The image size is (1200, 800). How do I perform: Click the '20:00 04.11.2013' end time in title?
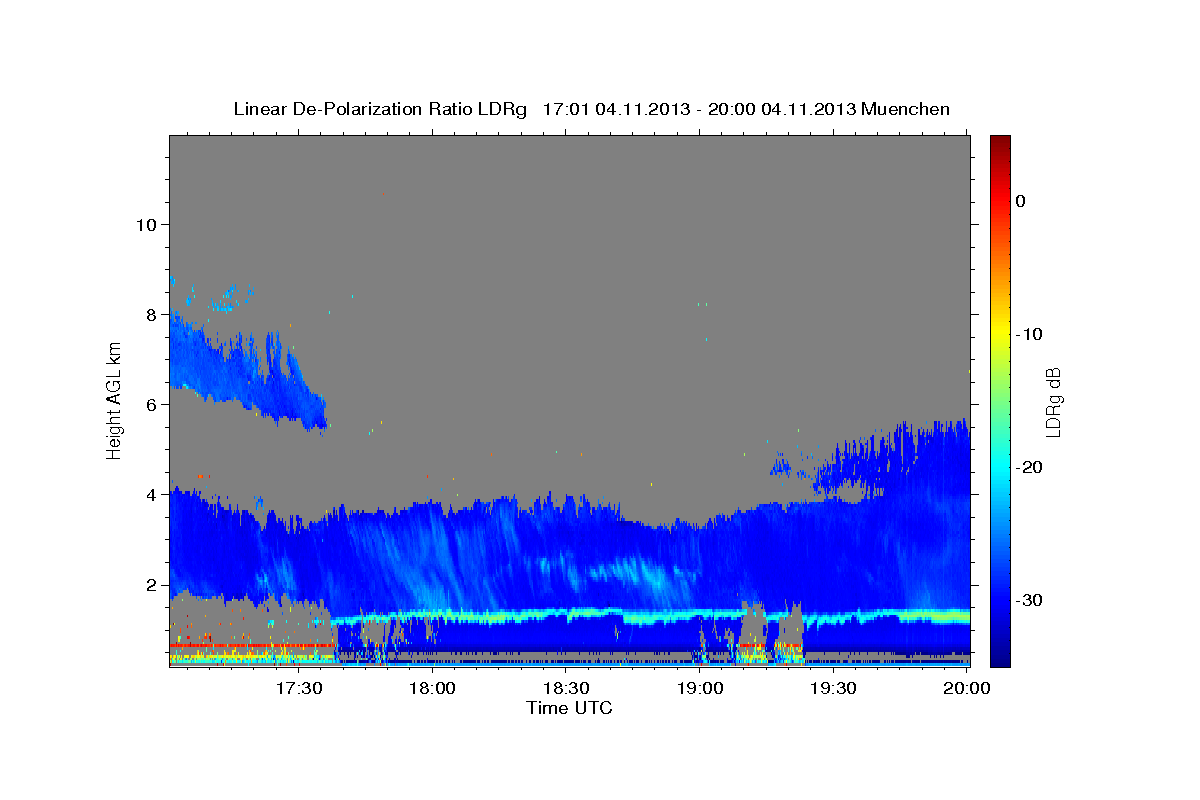[x=782, y=109]
